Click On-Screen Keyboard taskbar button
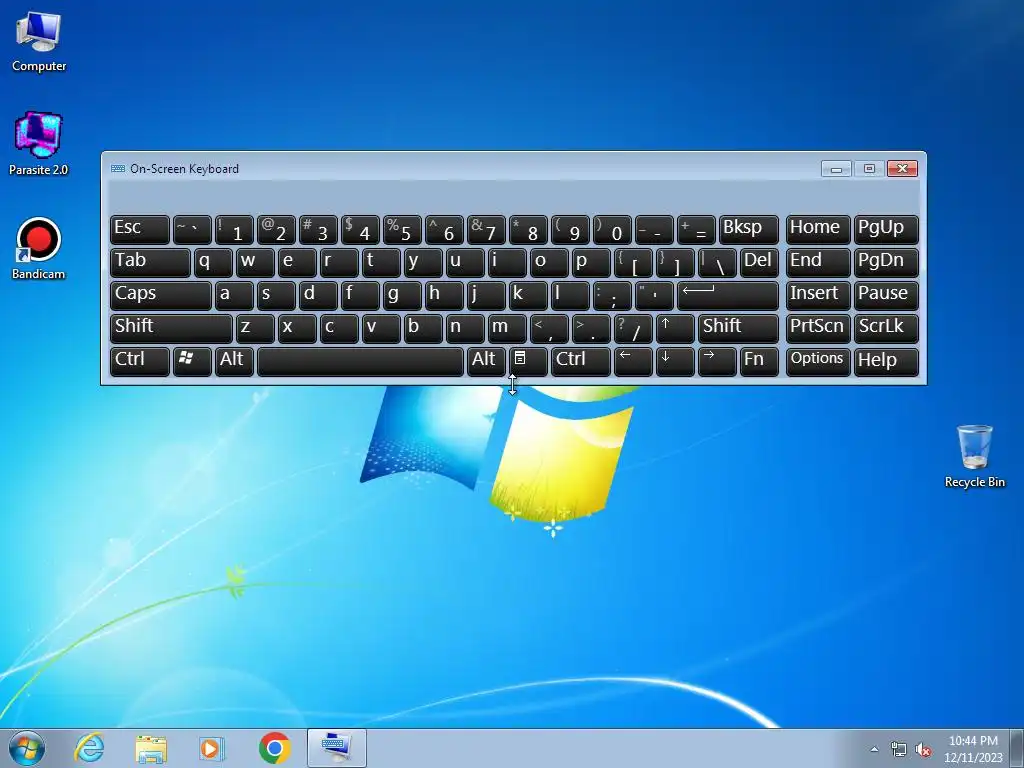 click(336, 748)
